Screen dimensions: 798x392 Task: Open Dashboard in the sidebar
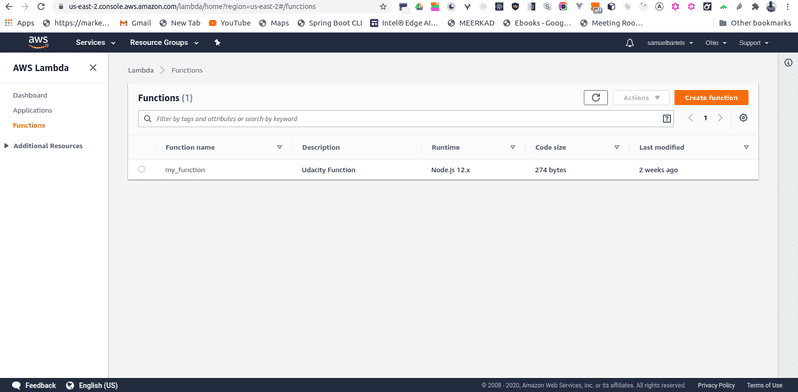coord(30,95)
